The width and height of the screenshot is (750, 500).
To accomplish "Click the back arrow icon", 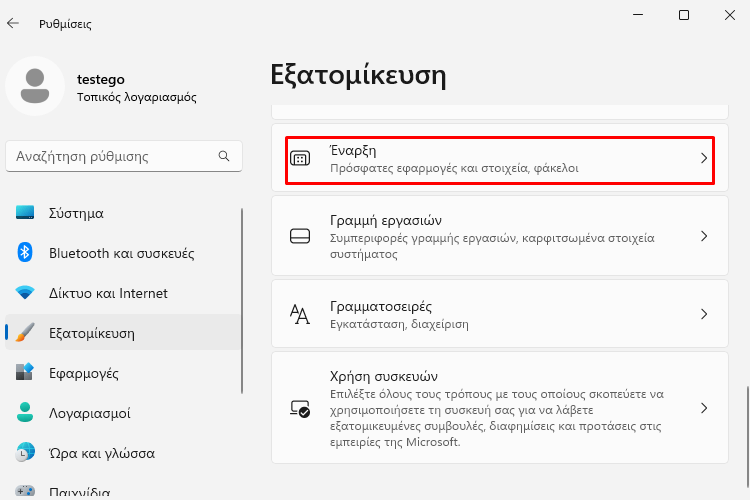I will (x=13, y=23).
